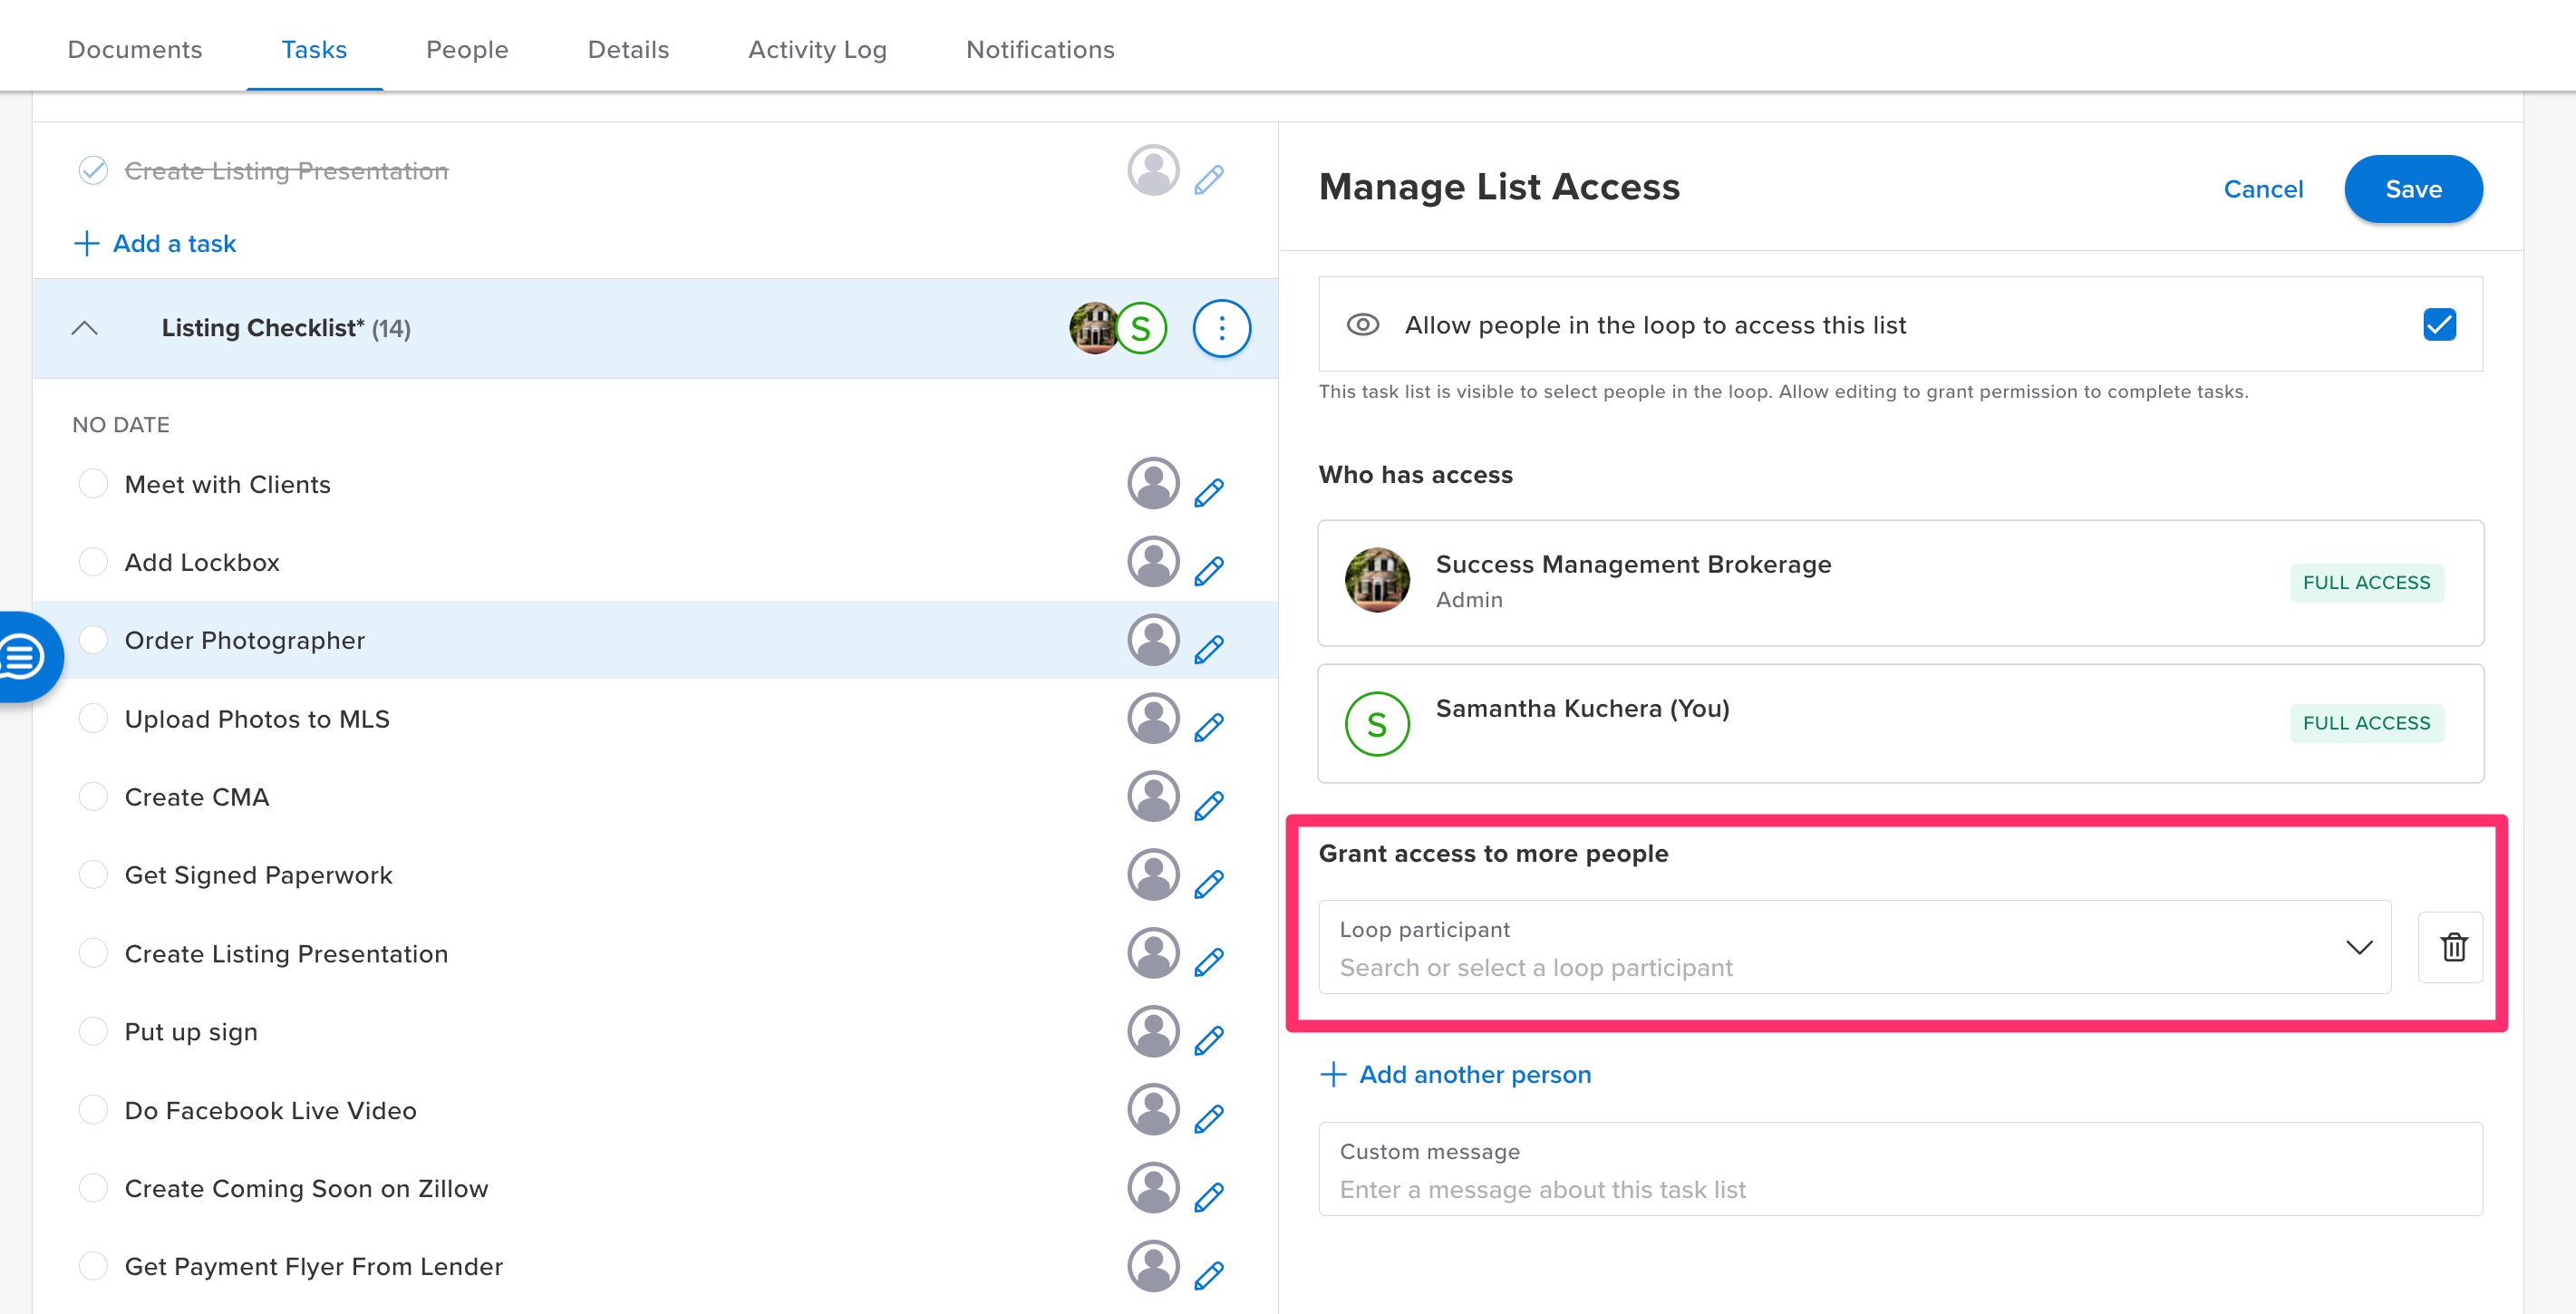Mark Upload Photos to MLS as complete
This screenshot has width=2576, height=1314.
click(x=93, y=717)
